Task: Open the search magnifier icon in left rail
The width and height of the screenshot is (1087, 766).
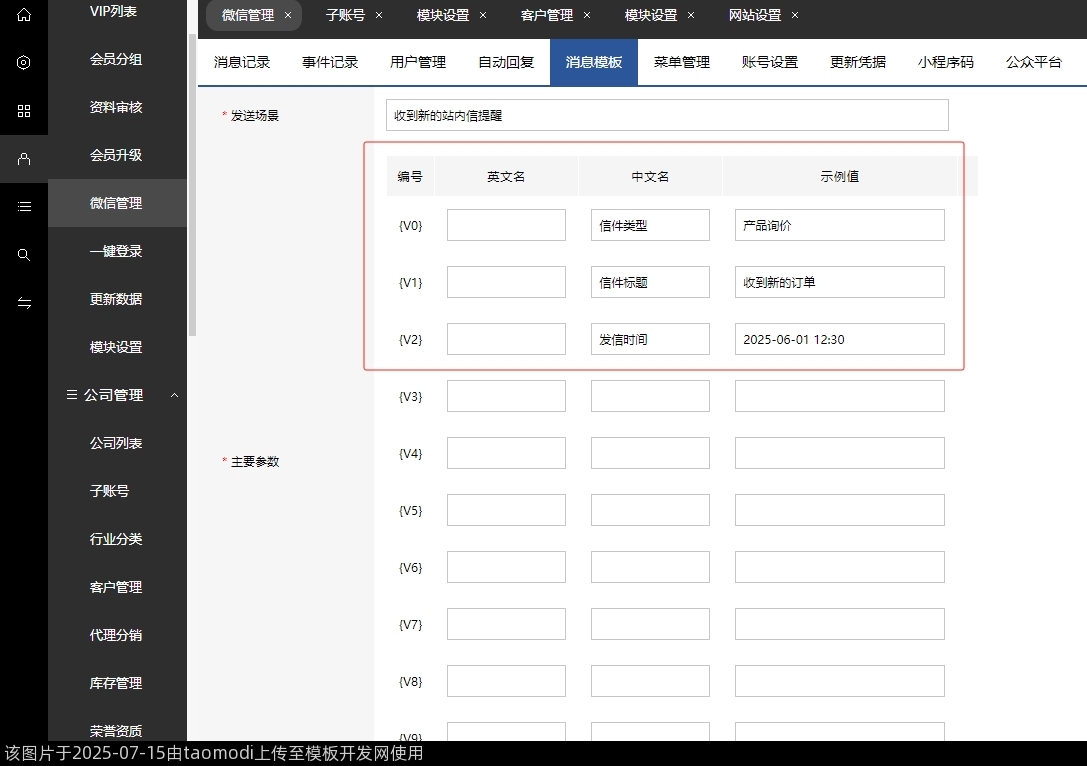Action: point(24,255)
